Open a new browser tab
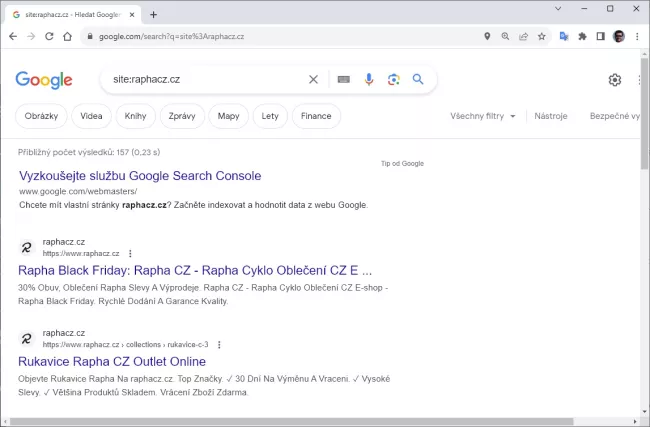The width and height of the screenshot is (650, 427). pyautogui.click(x=153, y=15)
